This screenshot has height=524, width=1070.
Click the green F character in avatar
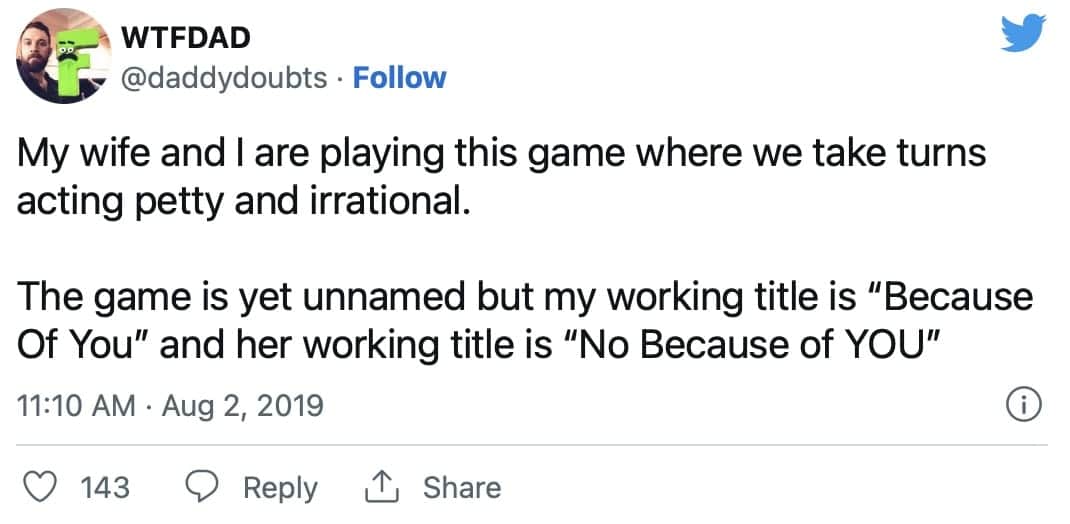coord(77,61)
